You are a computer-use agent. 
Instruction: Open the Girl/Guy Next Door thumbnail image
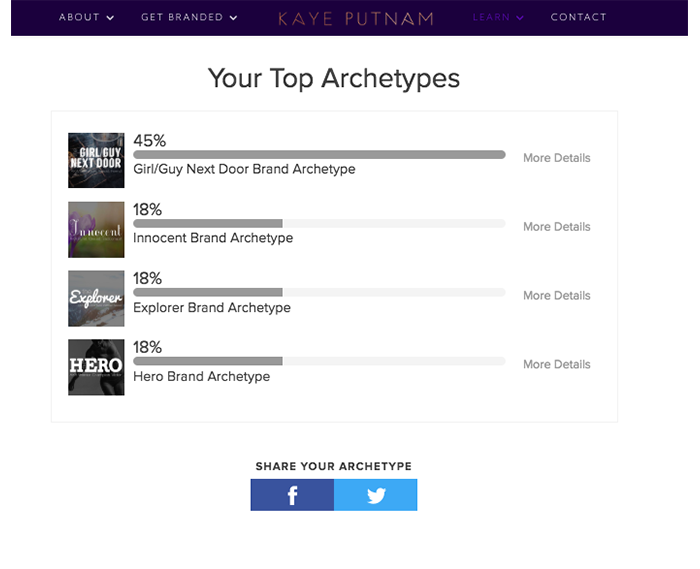click(96, 160)
